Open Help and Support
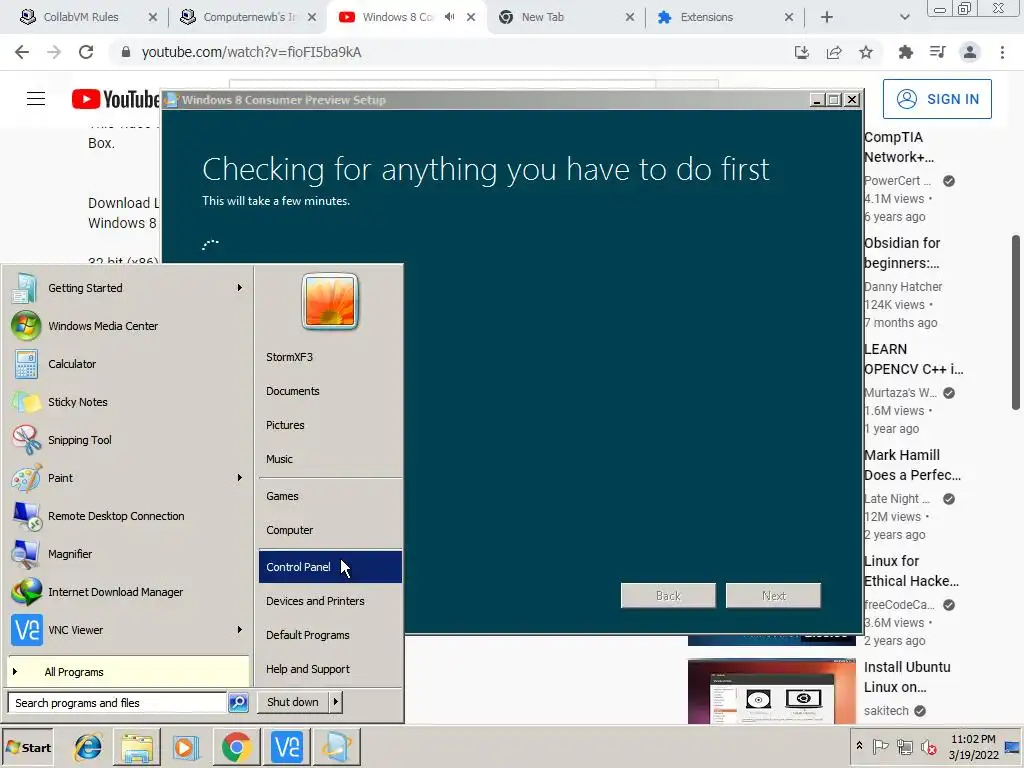The image size is (1024, 768). click(x=330, y=669)
